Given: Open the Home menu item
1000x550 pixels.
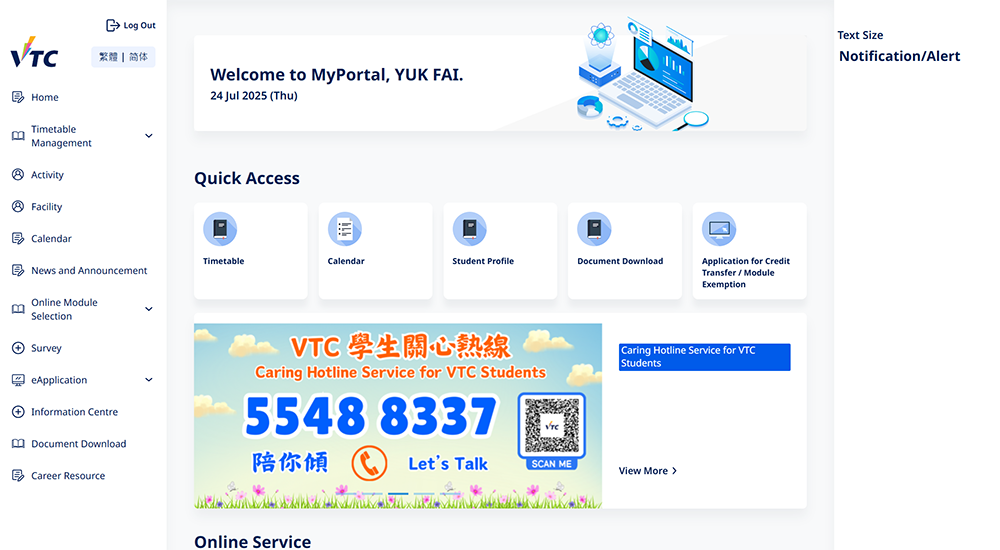Looking at the screenshot, I should (x=45, y=97).
